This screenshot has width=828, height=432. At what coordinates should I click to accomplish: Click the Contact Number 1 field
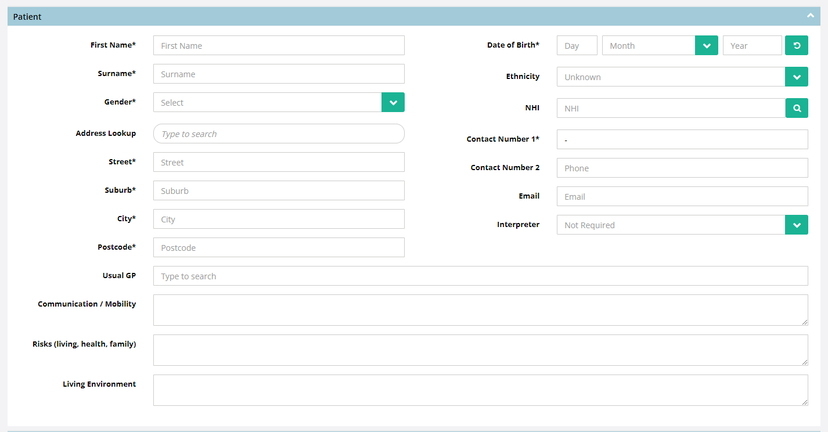[x=682, y=139]
